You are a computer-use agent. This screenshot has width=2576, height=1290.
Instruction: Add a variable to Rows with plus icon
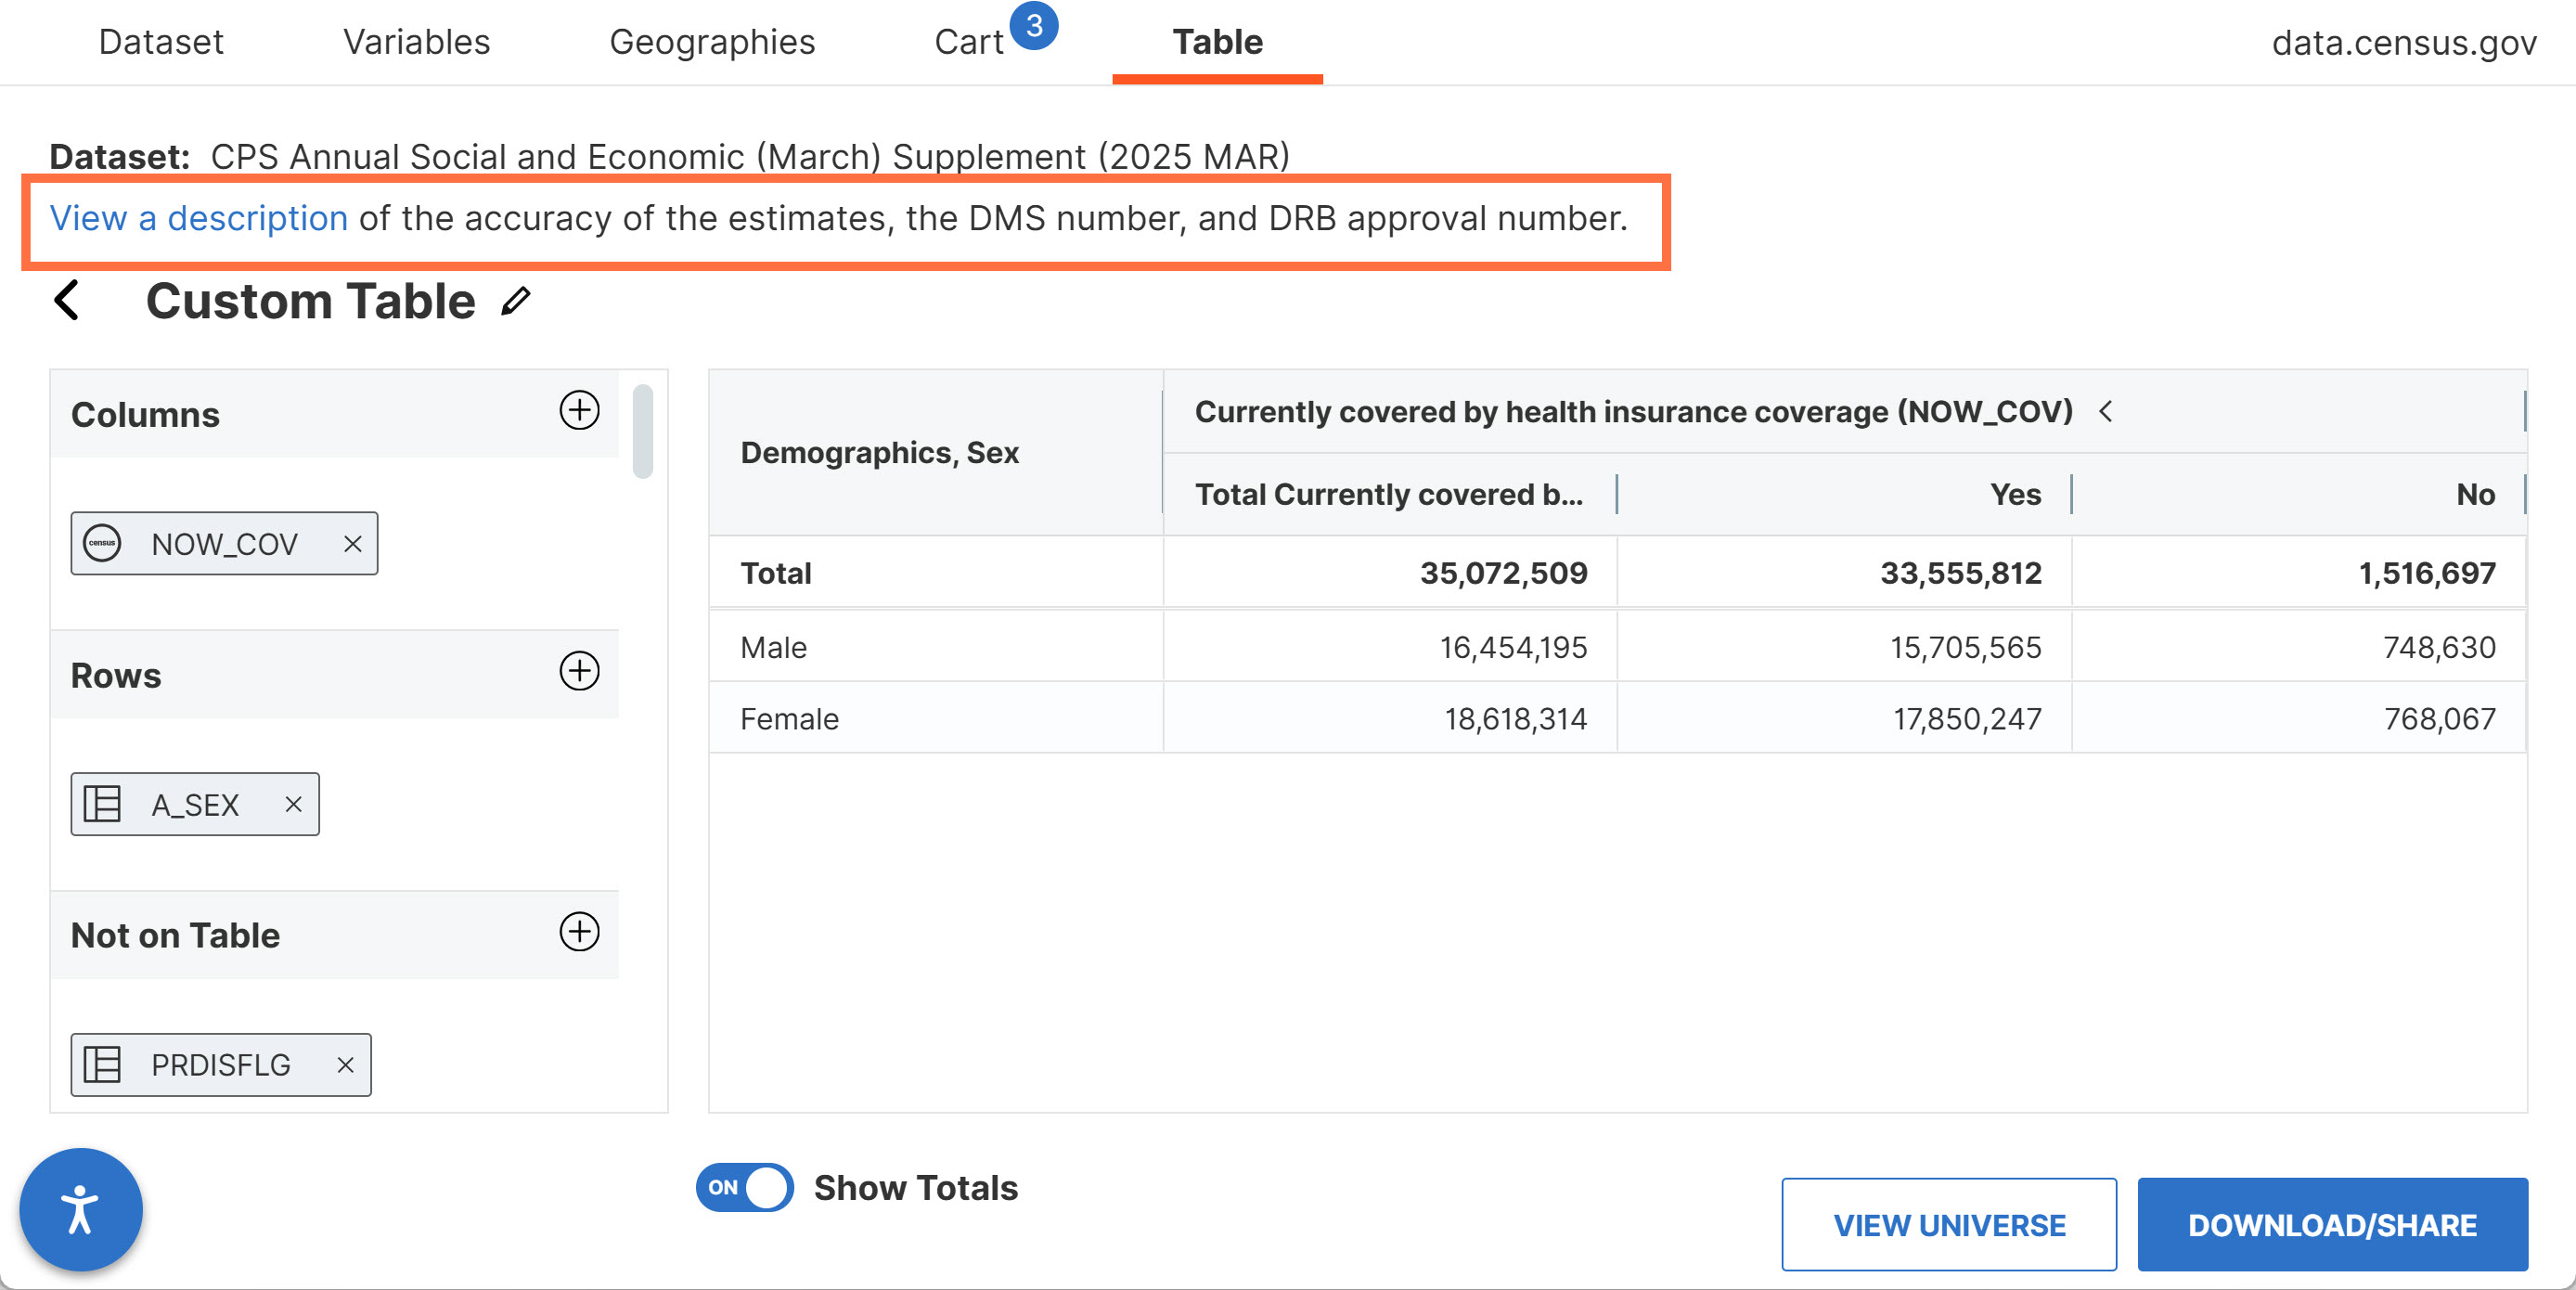point(579,671)
